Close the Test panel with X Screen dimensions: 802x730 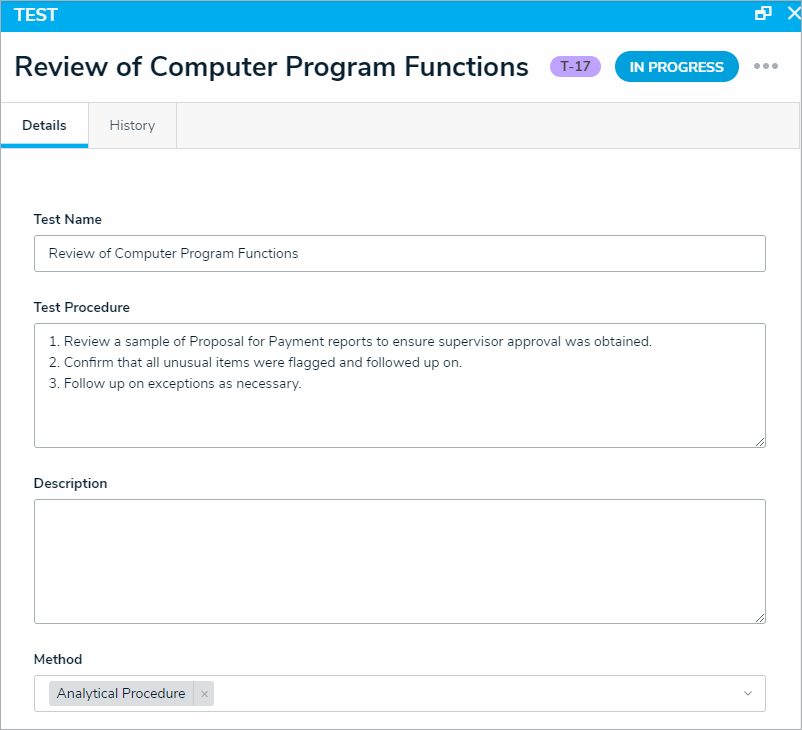tap(793, 14)
